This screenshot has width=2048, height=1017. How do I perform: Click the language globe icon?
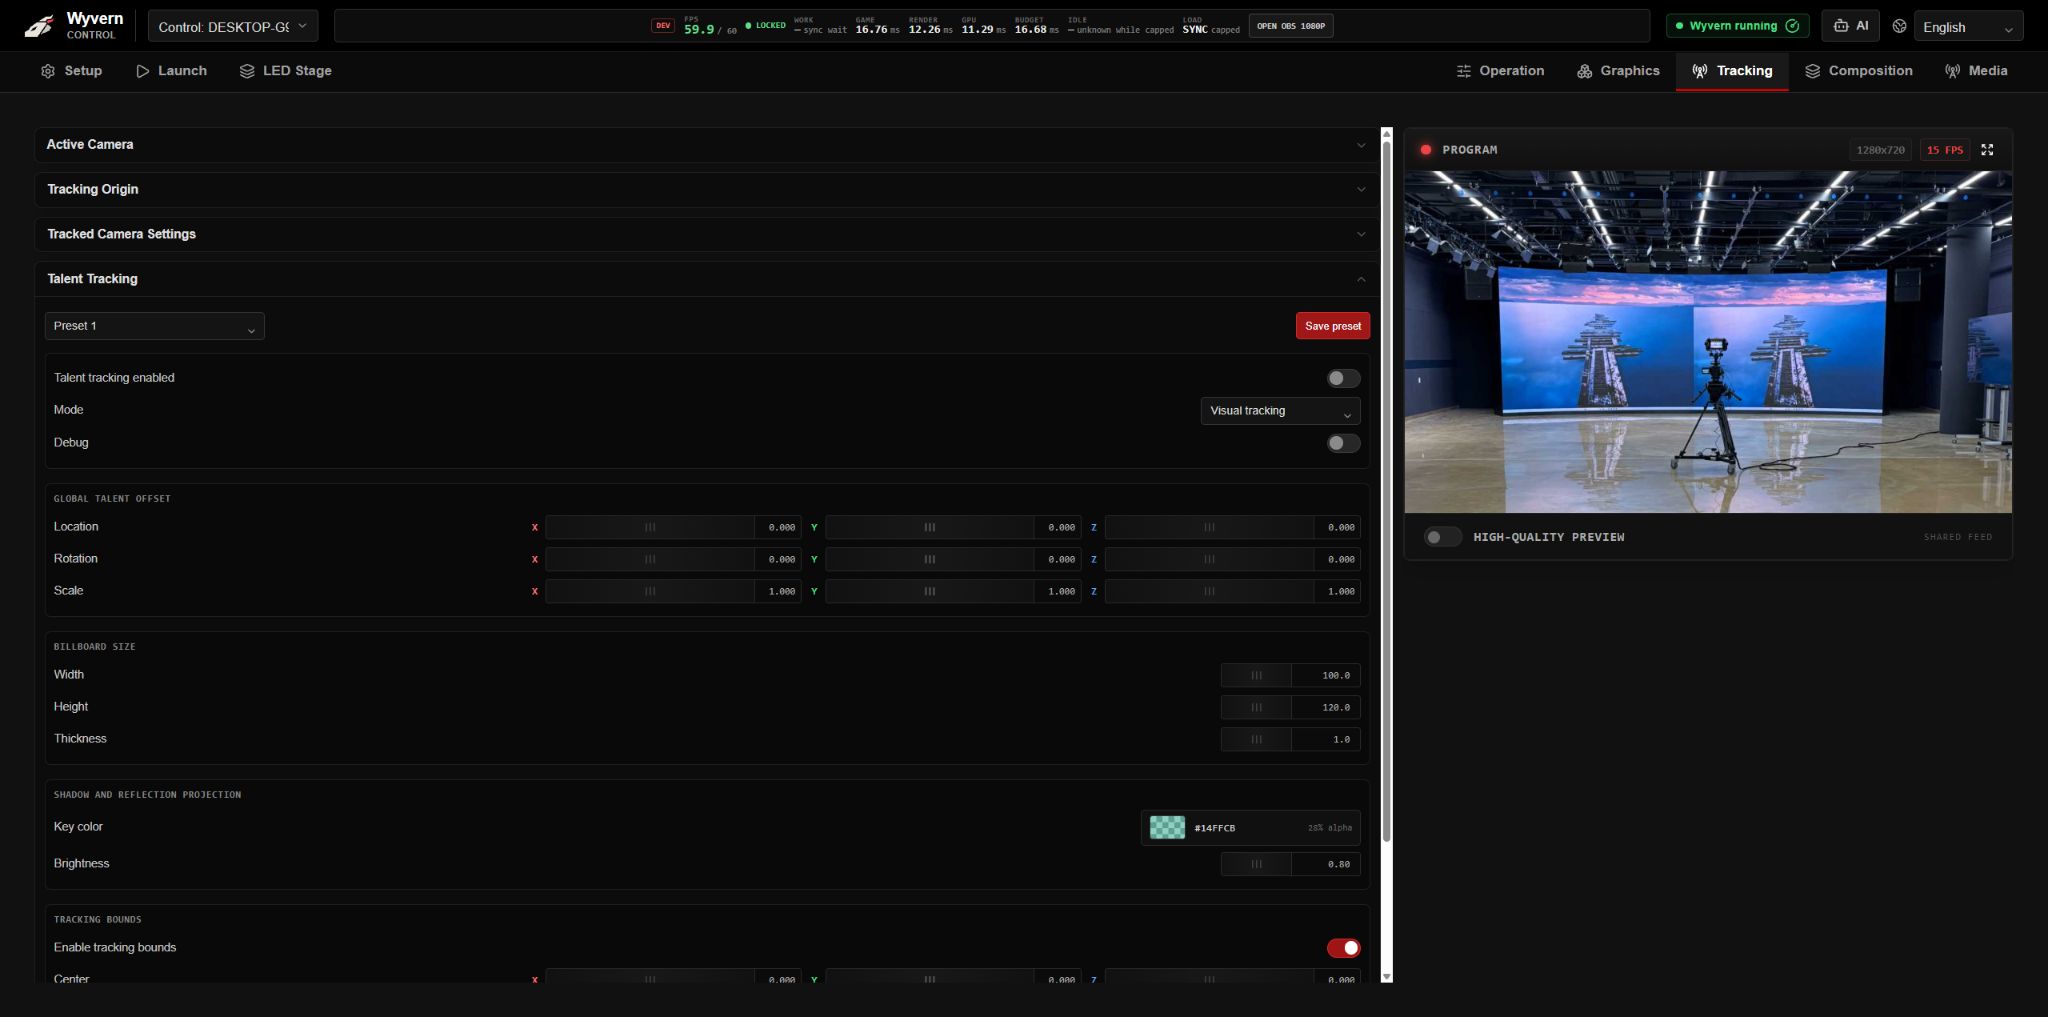pyautogui.click(x=1899, y=27)
